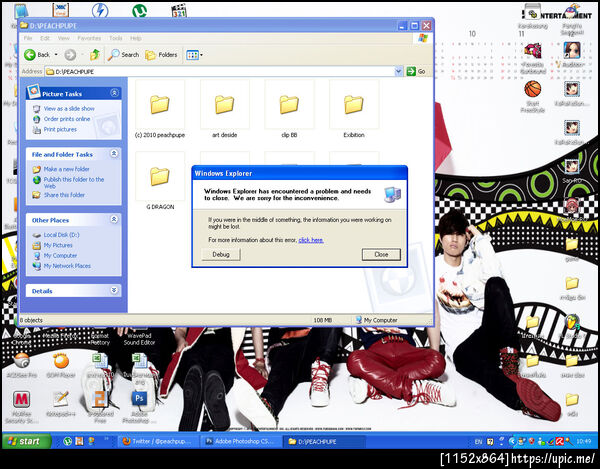Image resolution: width=600 pixels, height=469 pixels.
Task: Collapse the Other Places panel
Action: 114,219
